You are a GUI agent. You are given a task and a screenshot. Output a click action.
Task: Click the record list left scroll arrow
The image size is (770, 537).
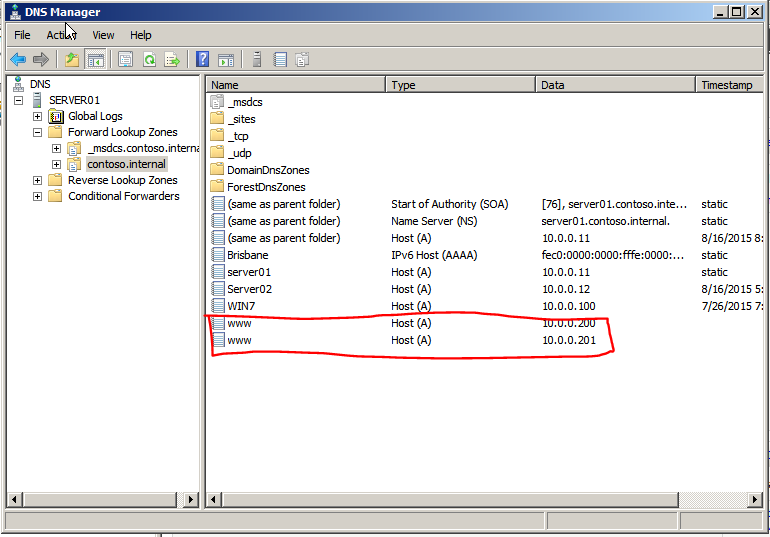click(214, 500)
